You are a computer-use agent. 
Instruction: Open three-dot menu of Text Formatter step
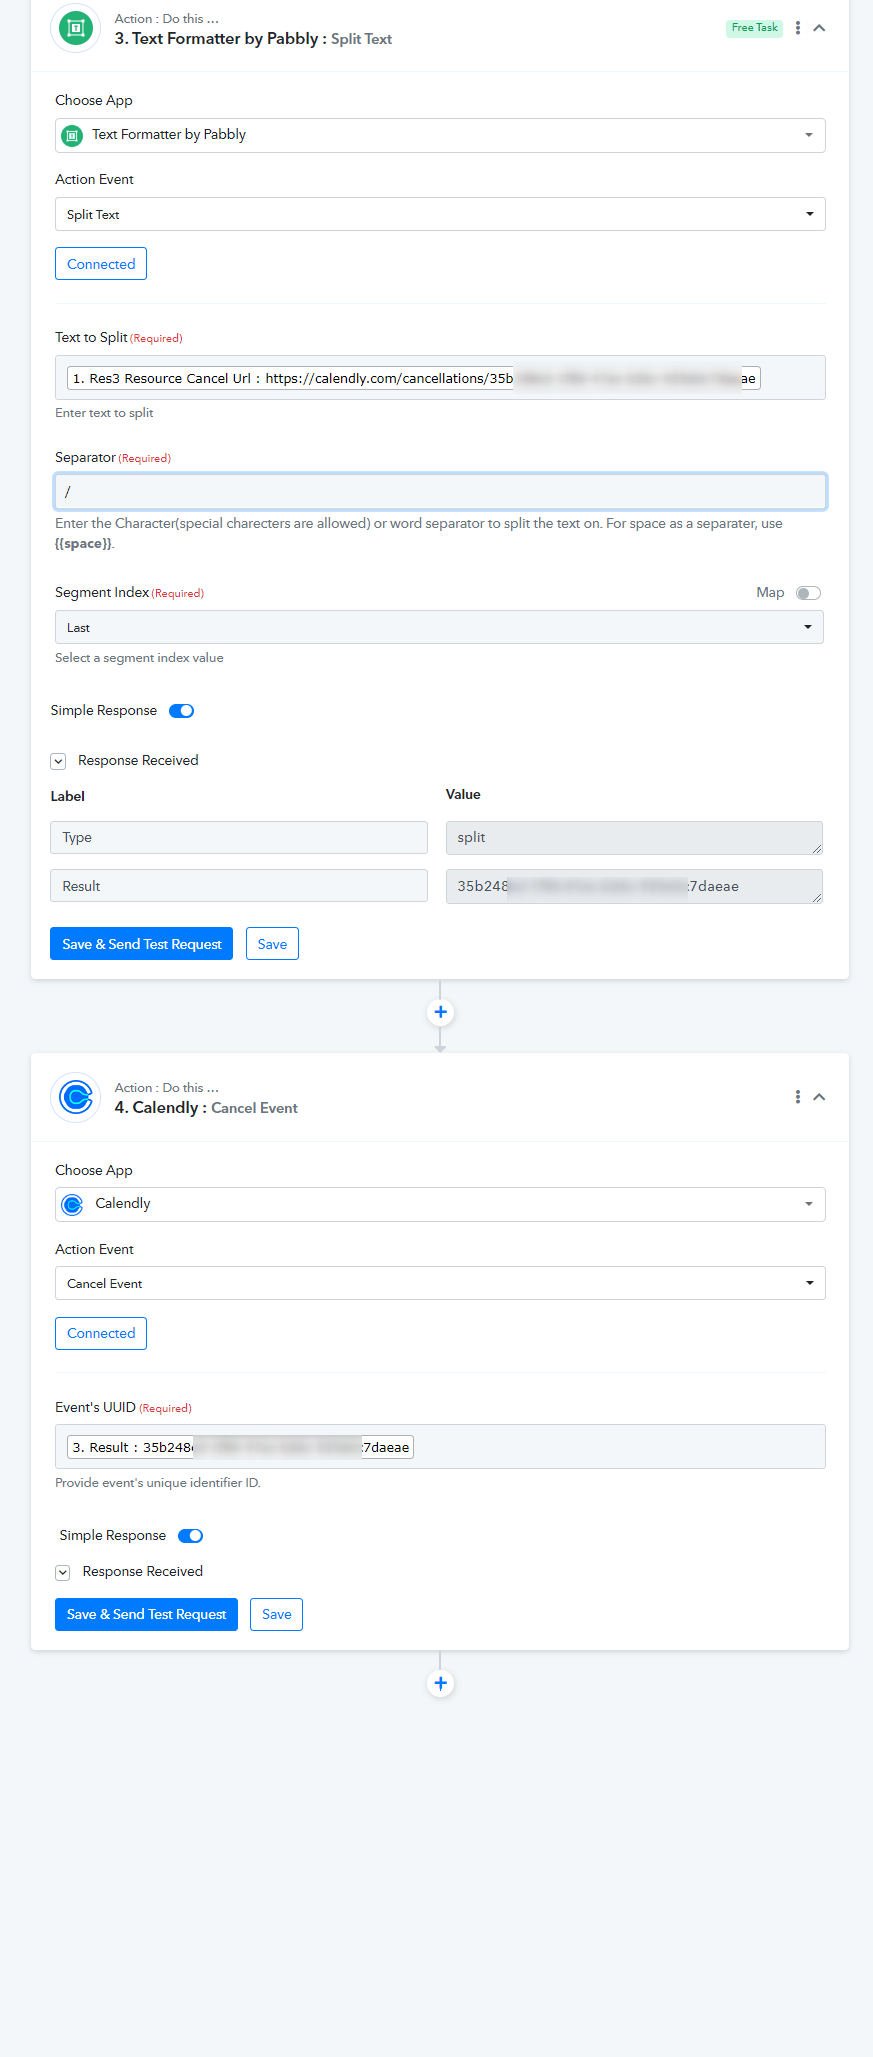(x=797, y=28)
